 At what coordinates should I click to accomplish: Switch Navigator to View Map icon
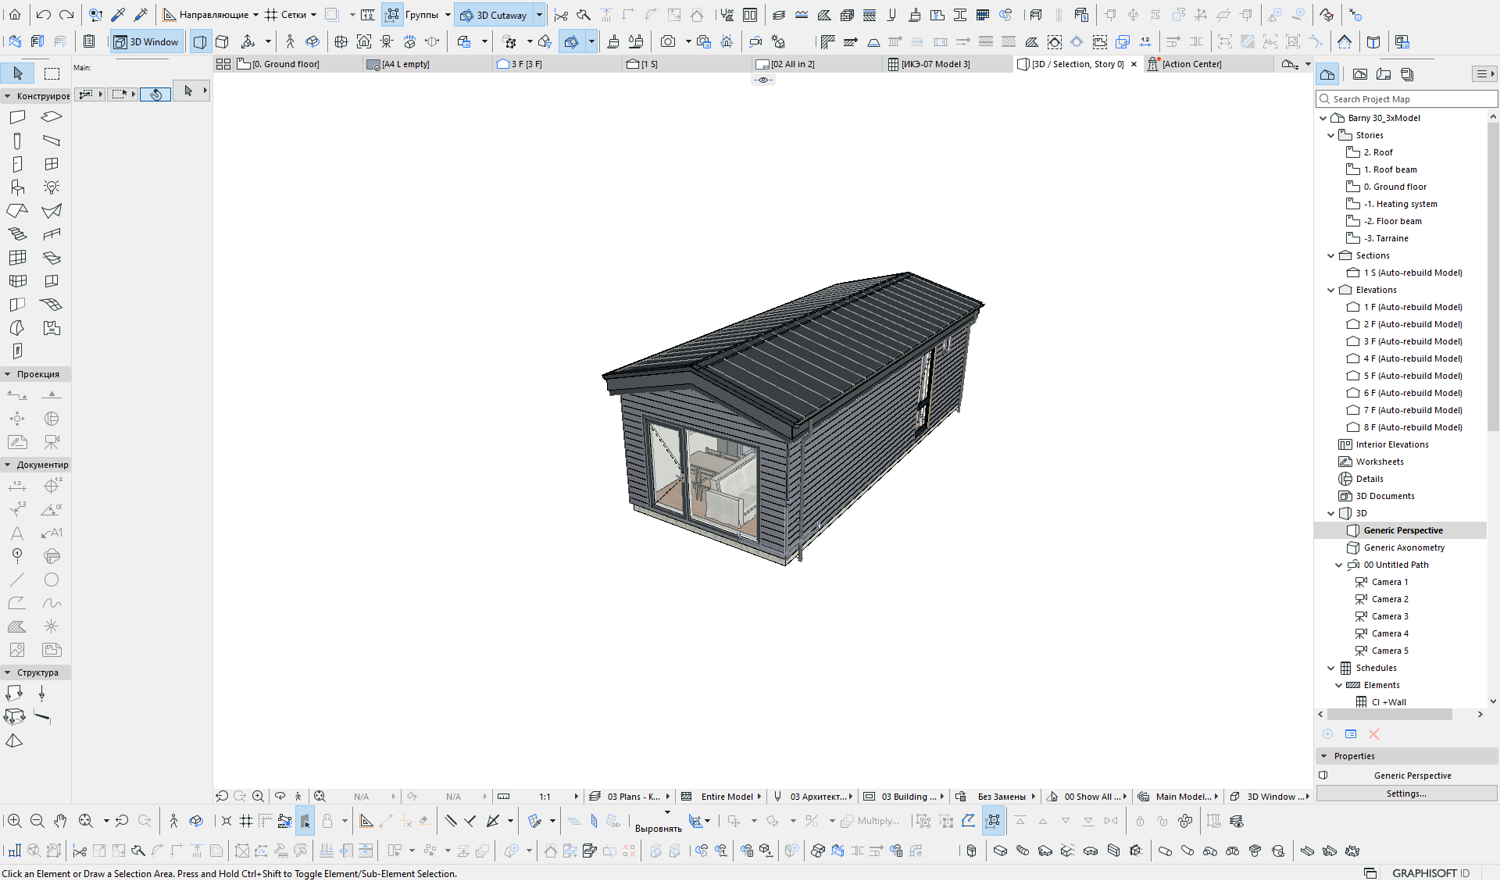1360,74
